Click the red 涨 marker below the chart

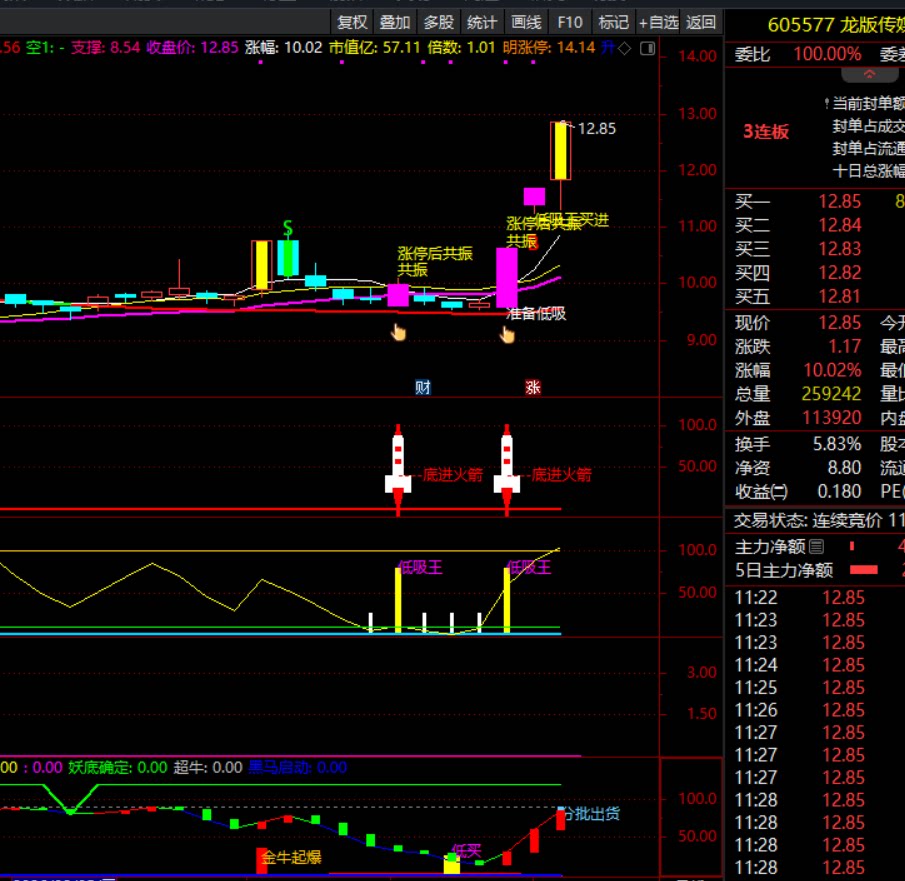click(x=533, y=387)
